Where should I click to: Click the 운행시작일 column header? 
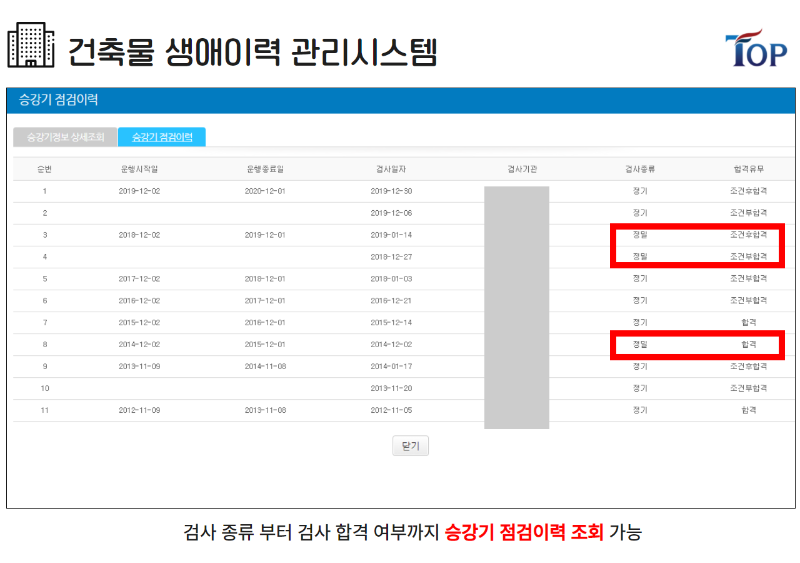139,169
